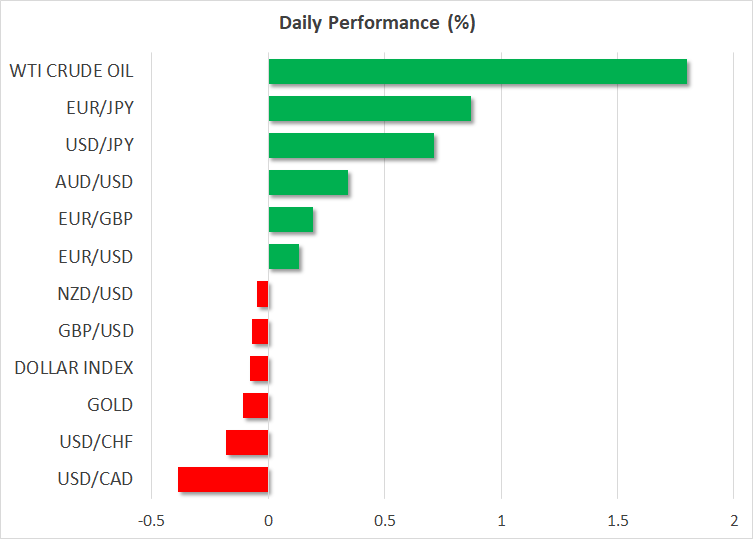Click the EUR/JPY green bar
This screenshot has width=753, height=539.
tap(370, 109)
